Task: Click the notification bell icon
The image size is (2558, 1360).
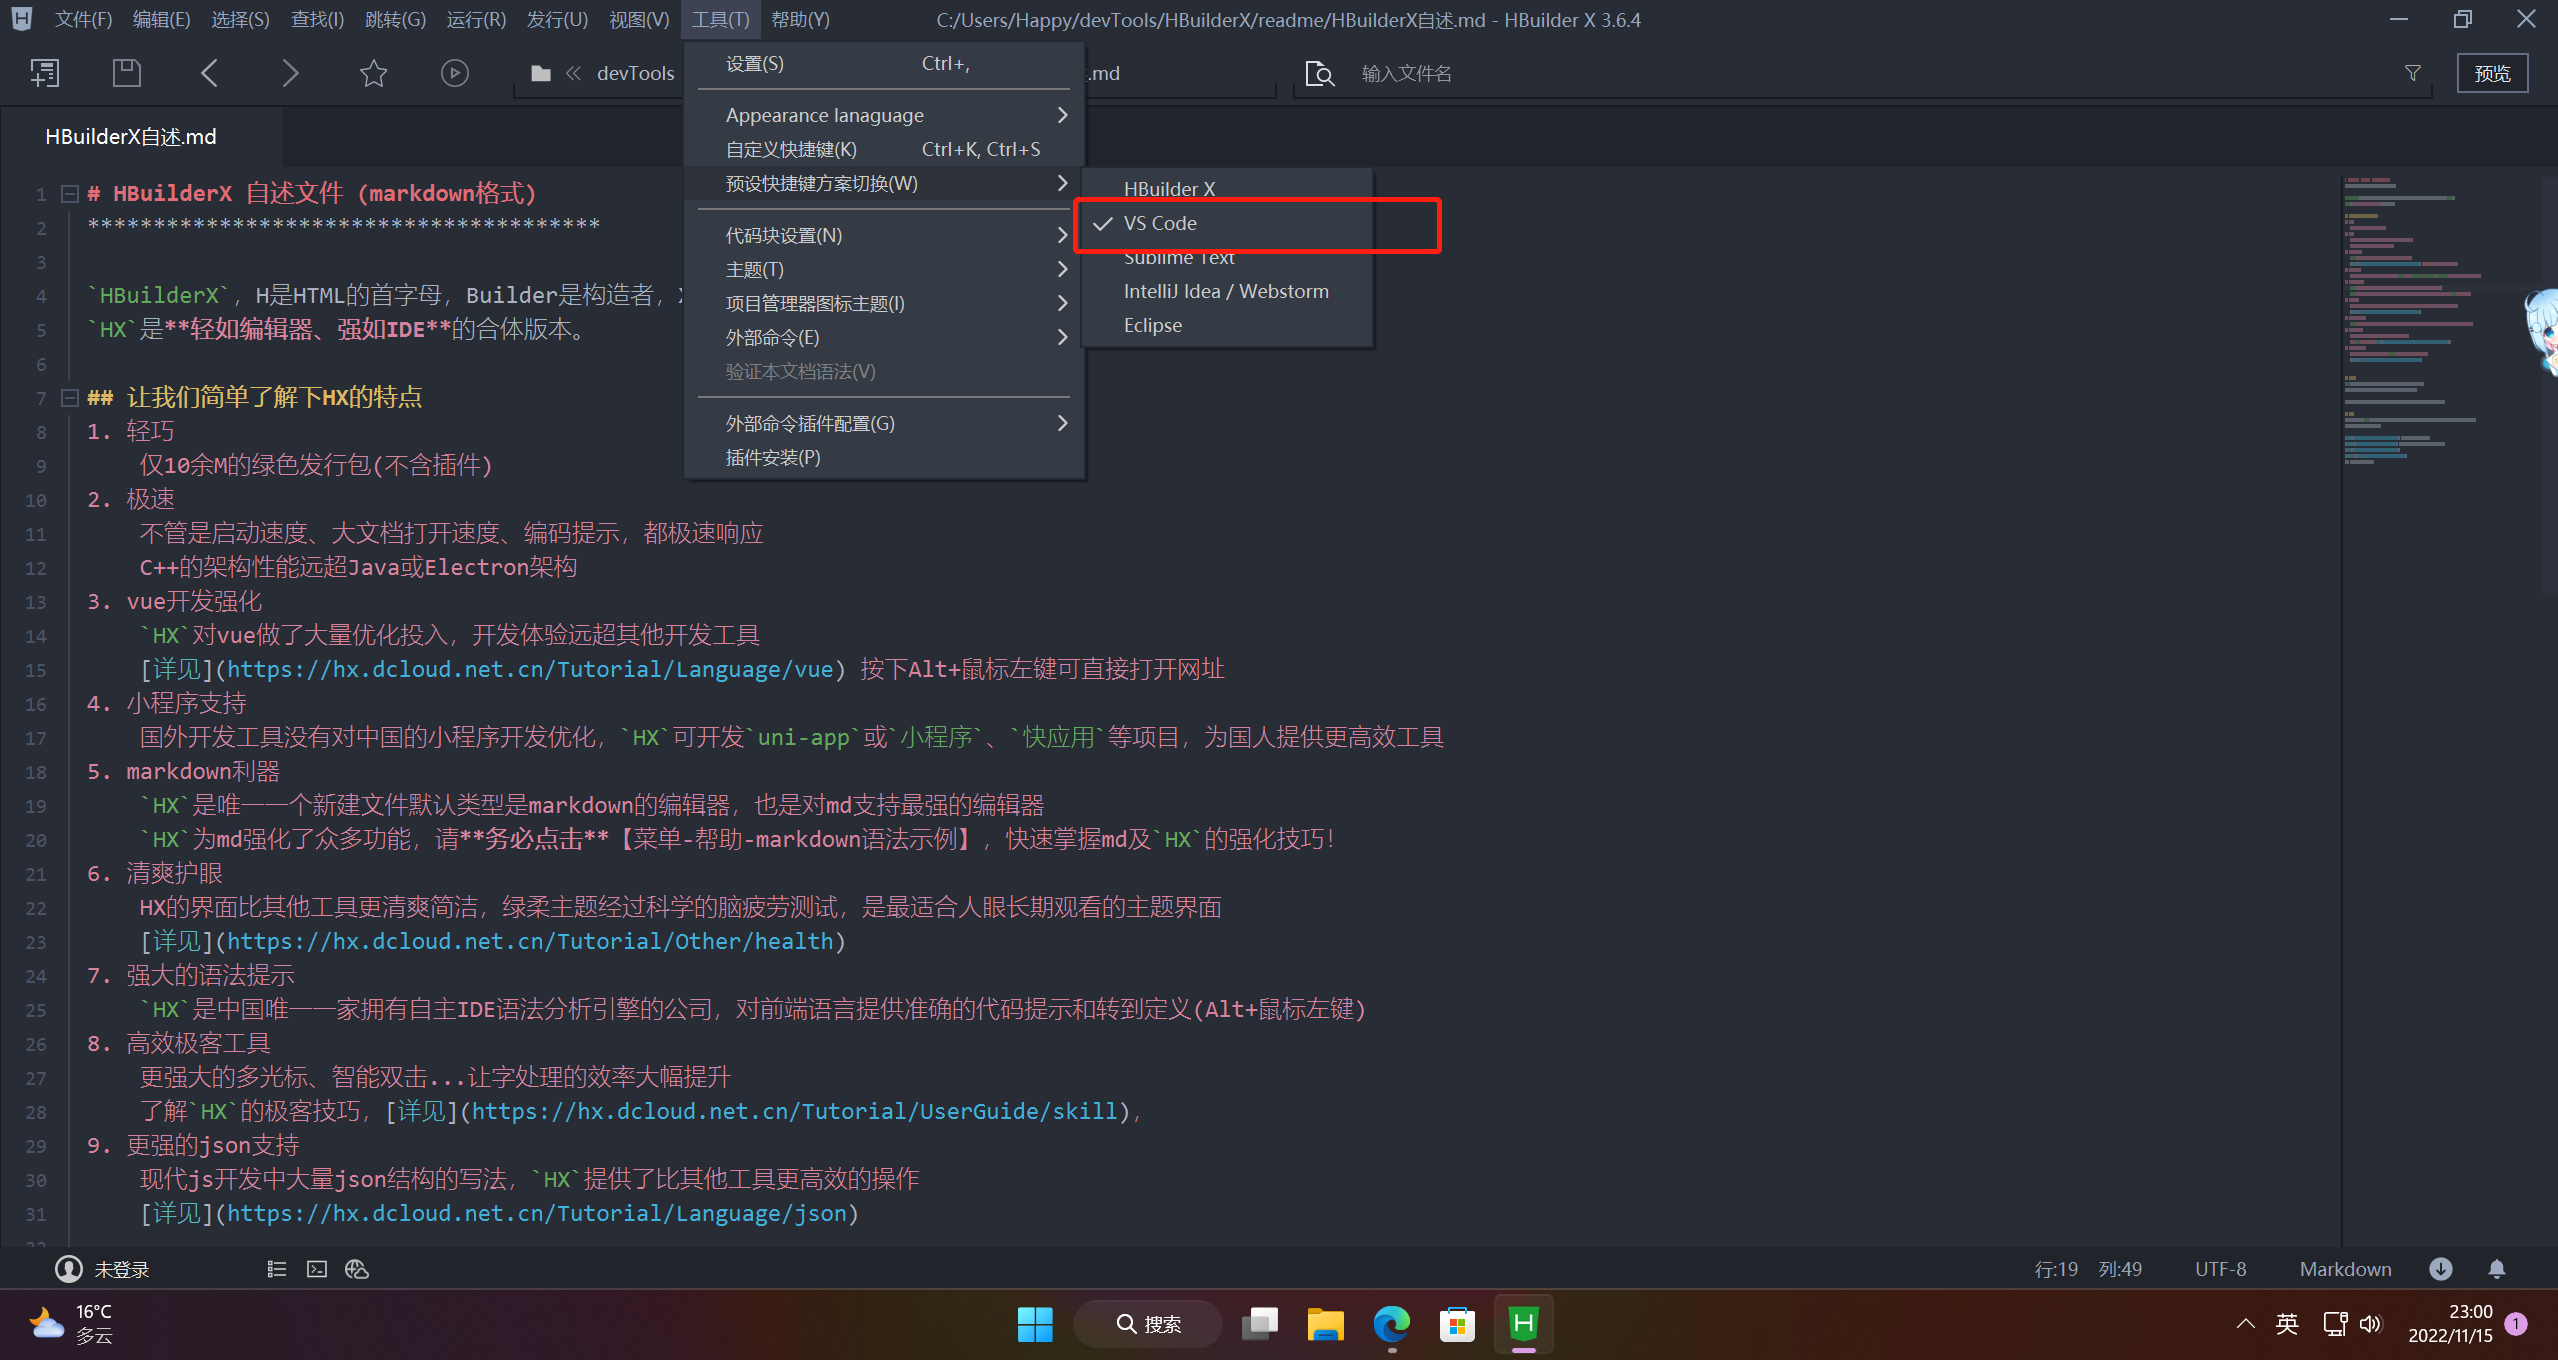Action: pos(2496,1269)
